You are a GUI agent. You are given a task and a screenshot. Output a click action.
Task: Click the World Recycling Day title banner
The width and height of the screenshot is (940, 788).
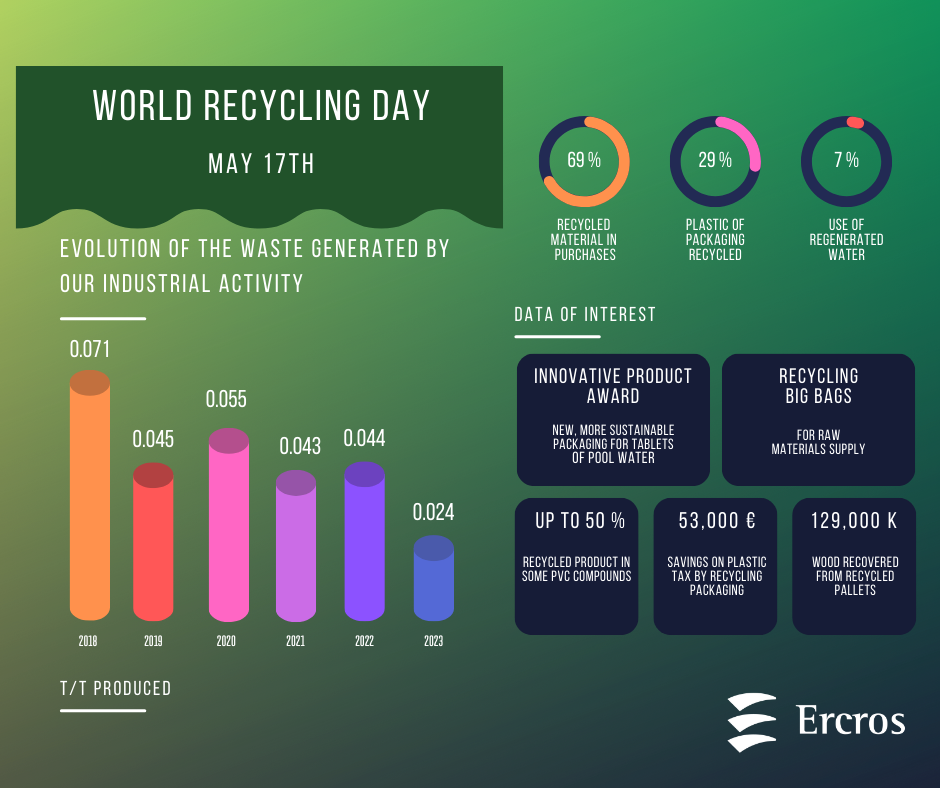pos(260,130)
